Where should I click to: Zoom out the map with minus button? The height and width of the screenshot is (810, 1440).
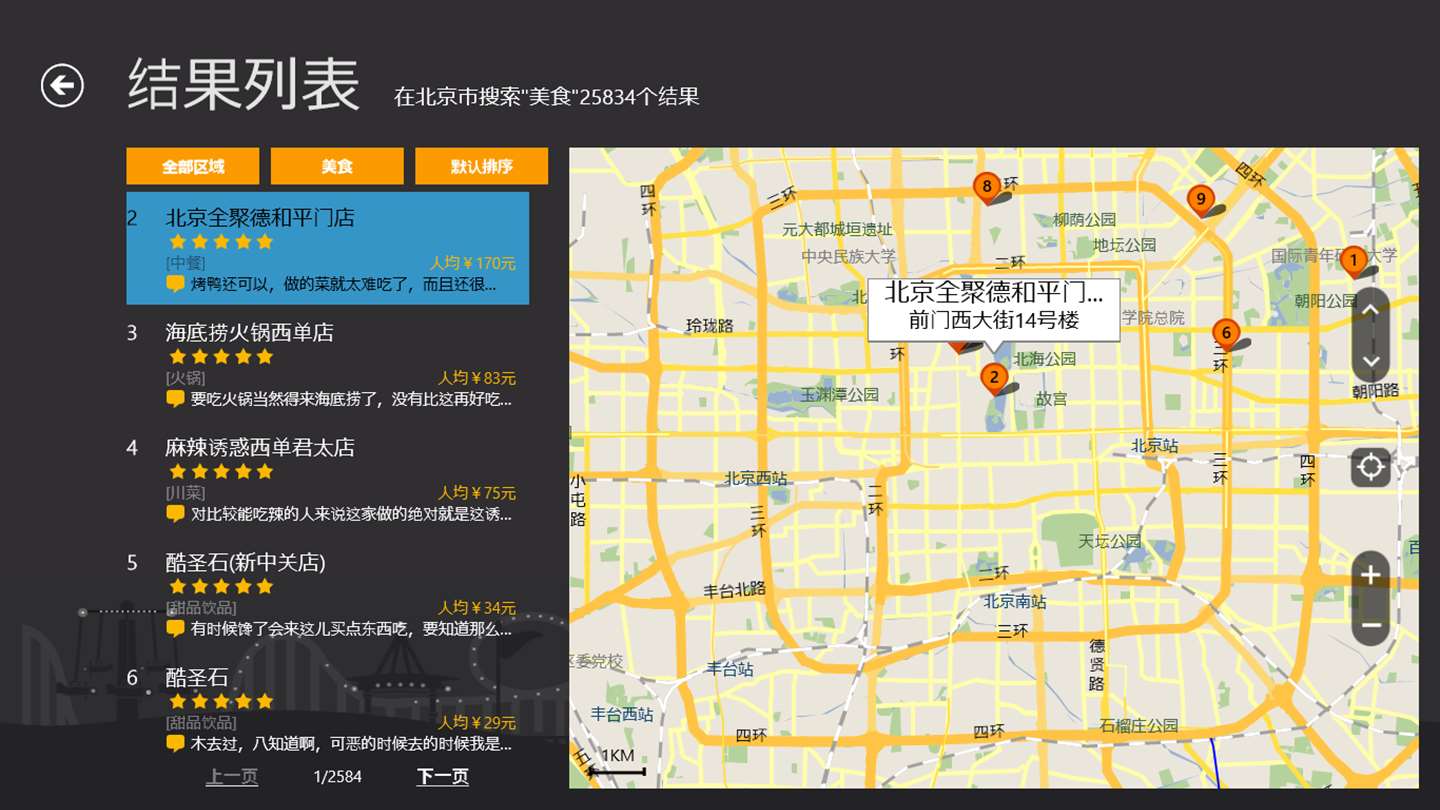[x=1371, y=626]
